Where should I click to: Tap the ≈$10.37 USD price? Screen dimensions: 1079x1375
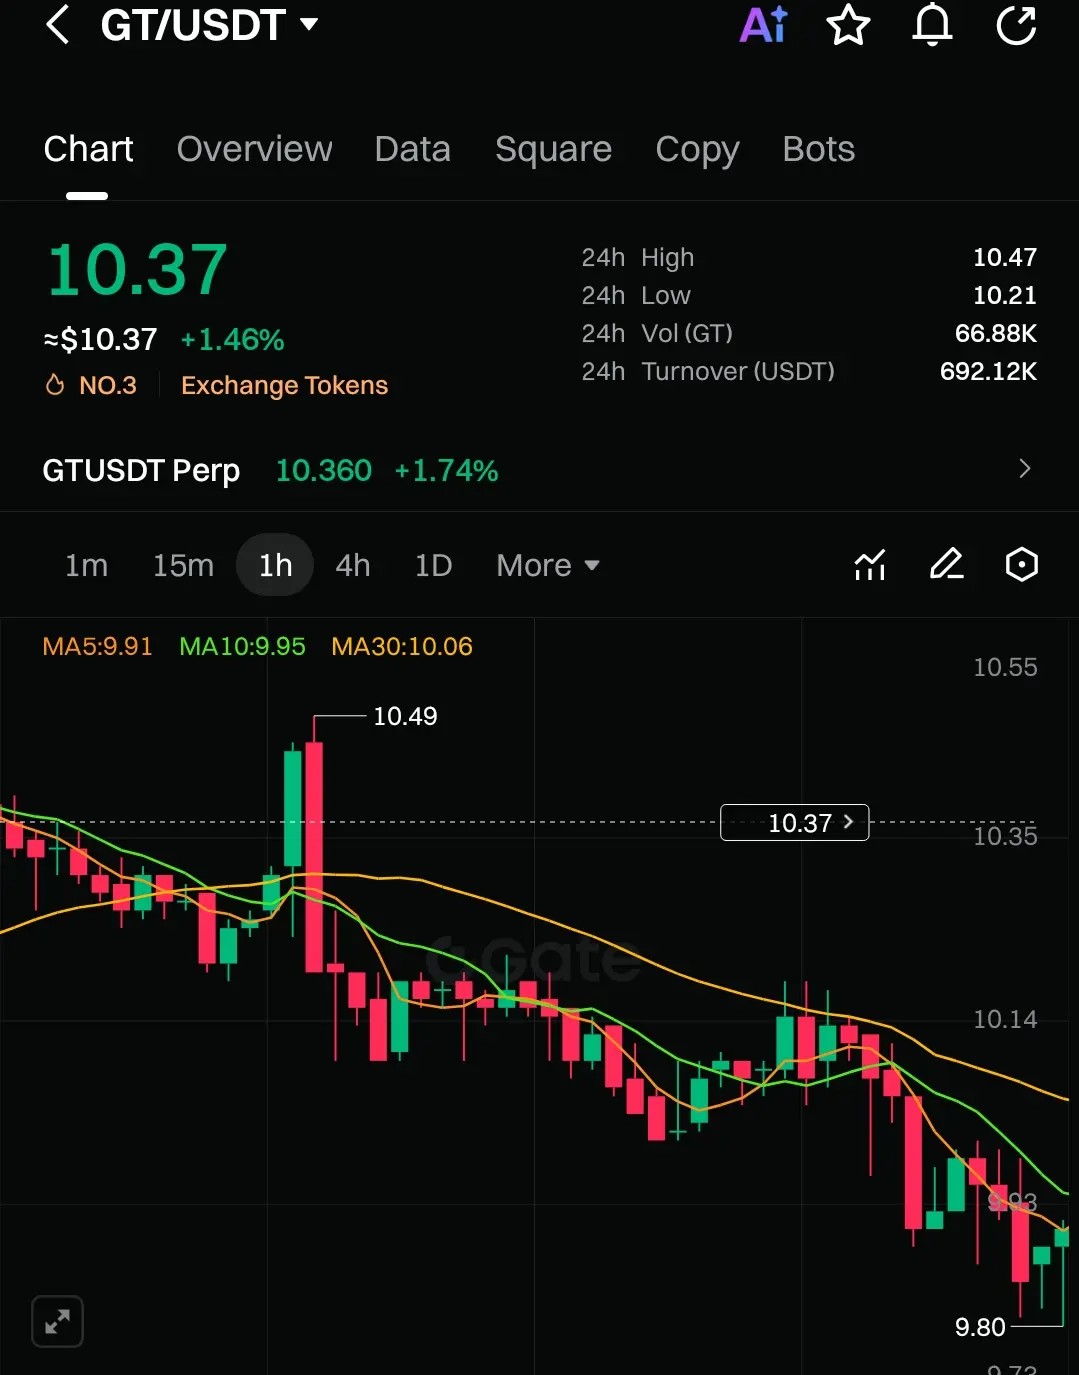click(x=100, y=340)
